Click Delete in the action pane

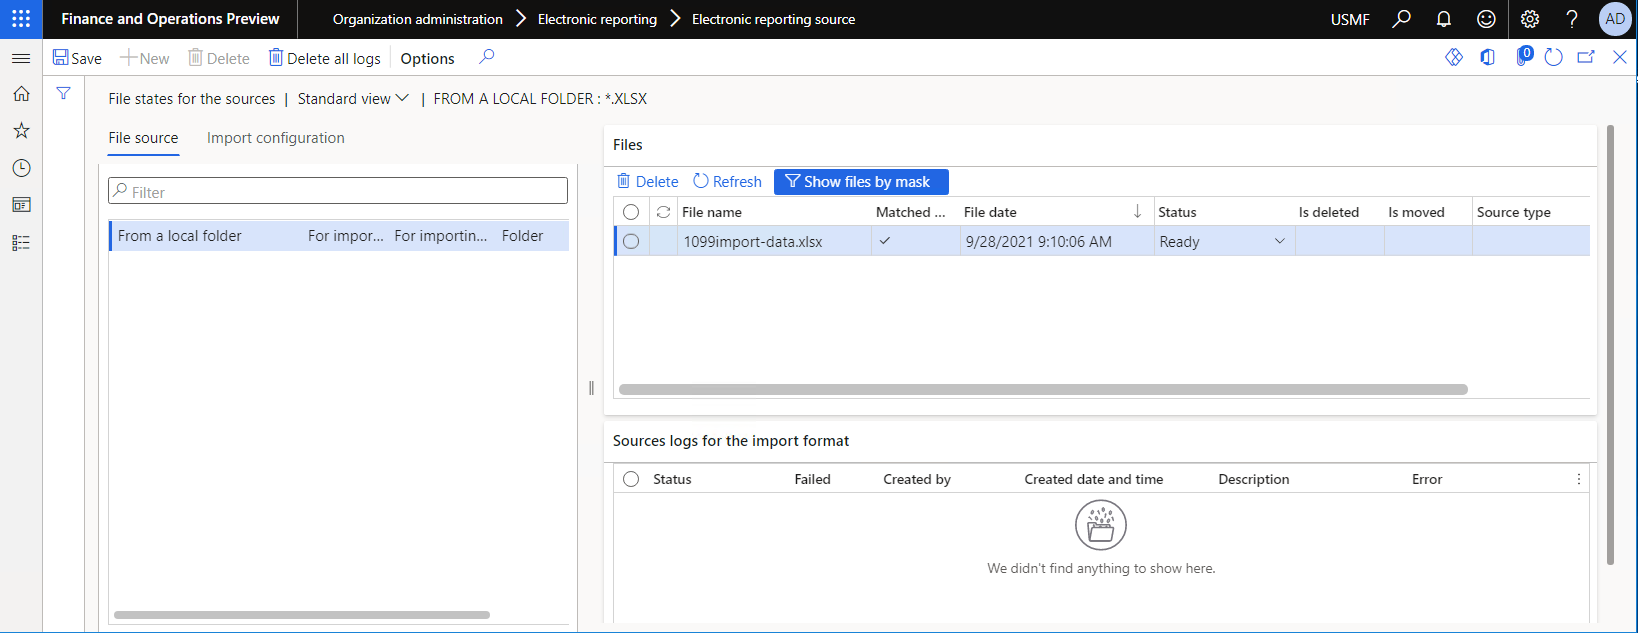tap(219, 58)
